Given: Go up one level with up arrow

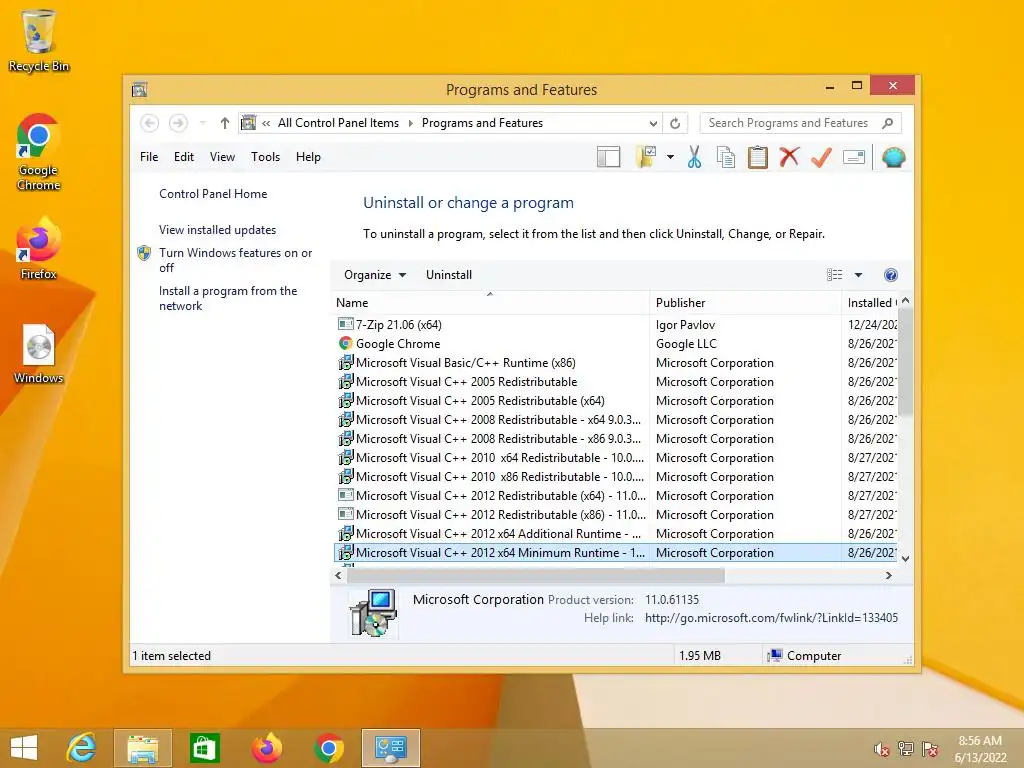Looking at the screenshot, I should [225, 123].
